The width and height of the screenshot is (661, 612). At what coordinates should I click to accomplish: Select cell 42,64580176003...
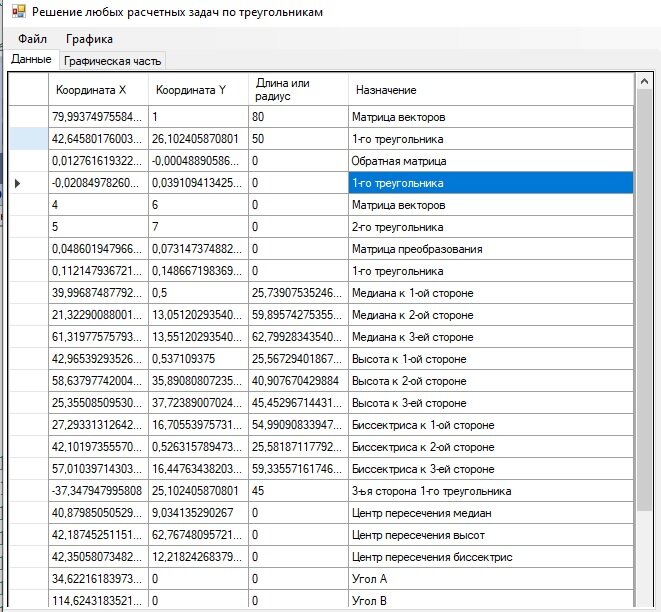pyautogui.click(x=99, y=139)
